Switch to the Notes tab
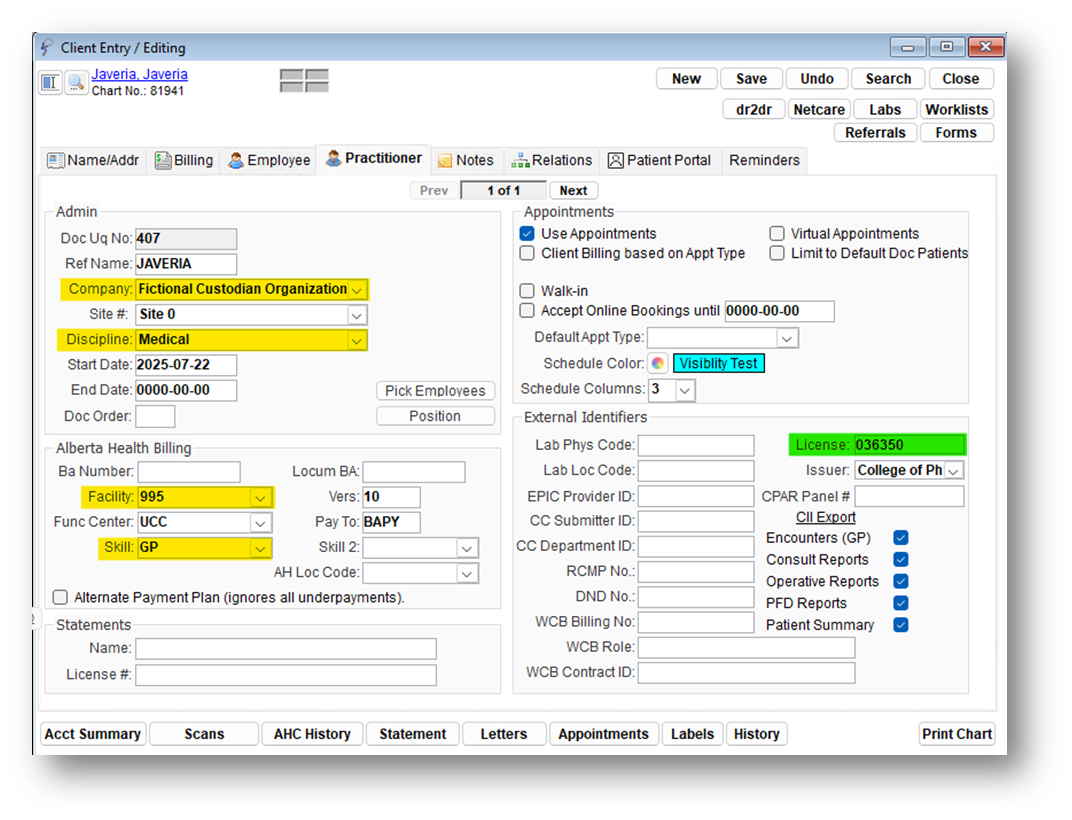Screen dimensions: 1072x820 [x=465, y=160]
